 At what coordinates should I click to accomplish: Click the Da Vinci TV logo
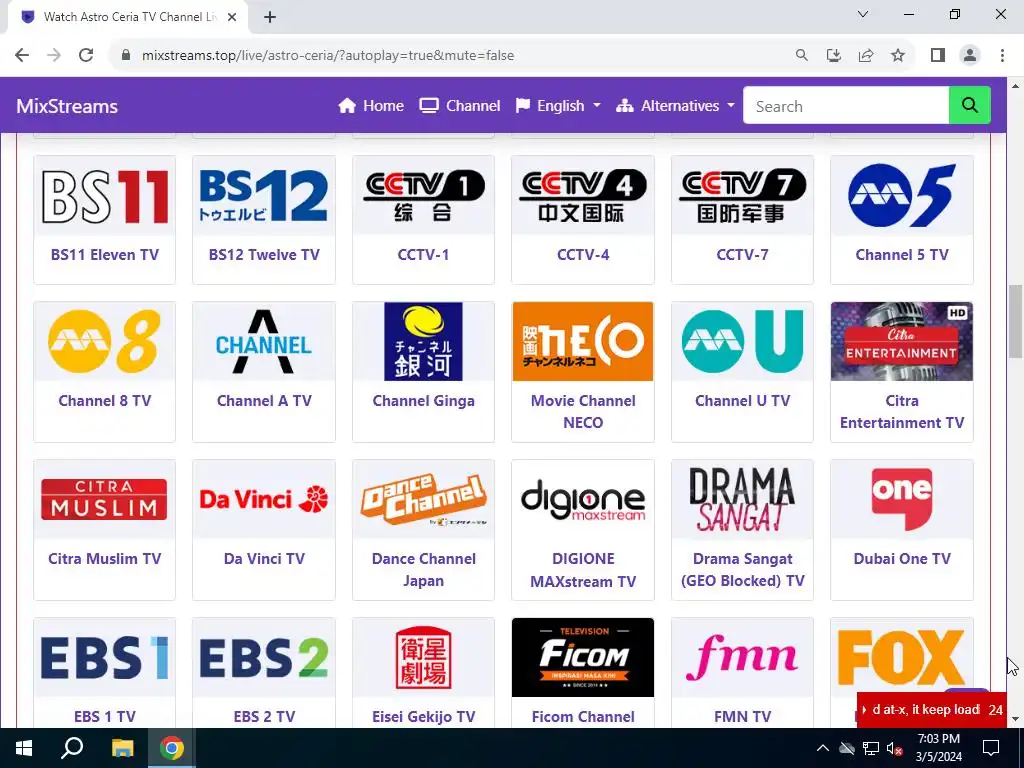tap(264, 500)
